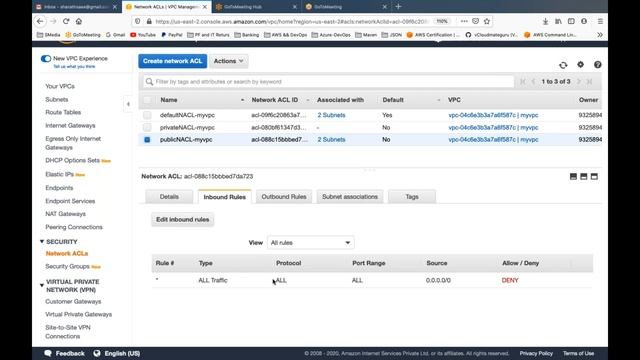Open Peering Connections in the sidebar

(x=74, y=227)
